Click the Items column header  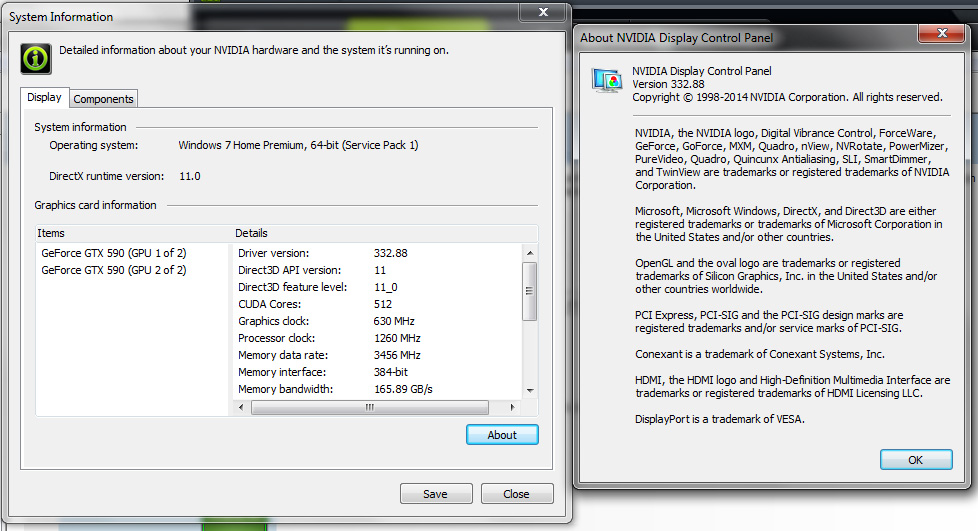134,233
